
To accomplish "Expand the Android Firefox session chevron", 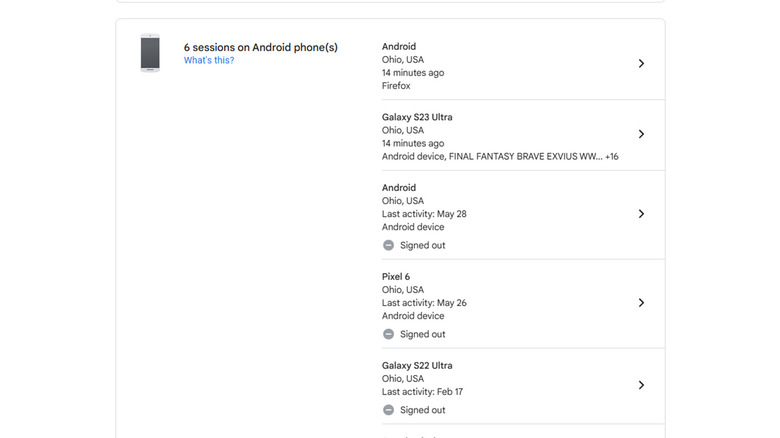I will [x=641, y=64].
